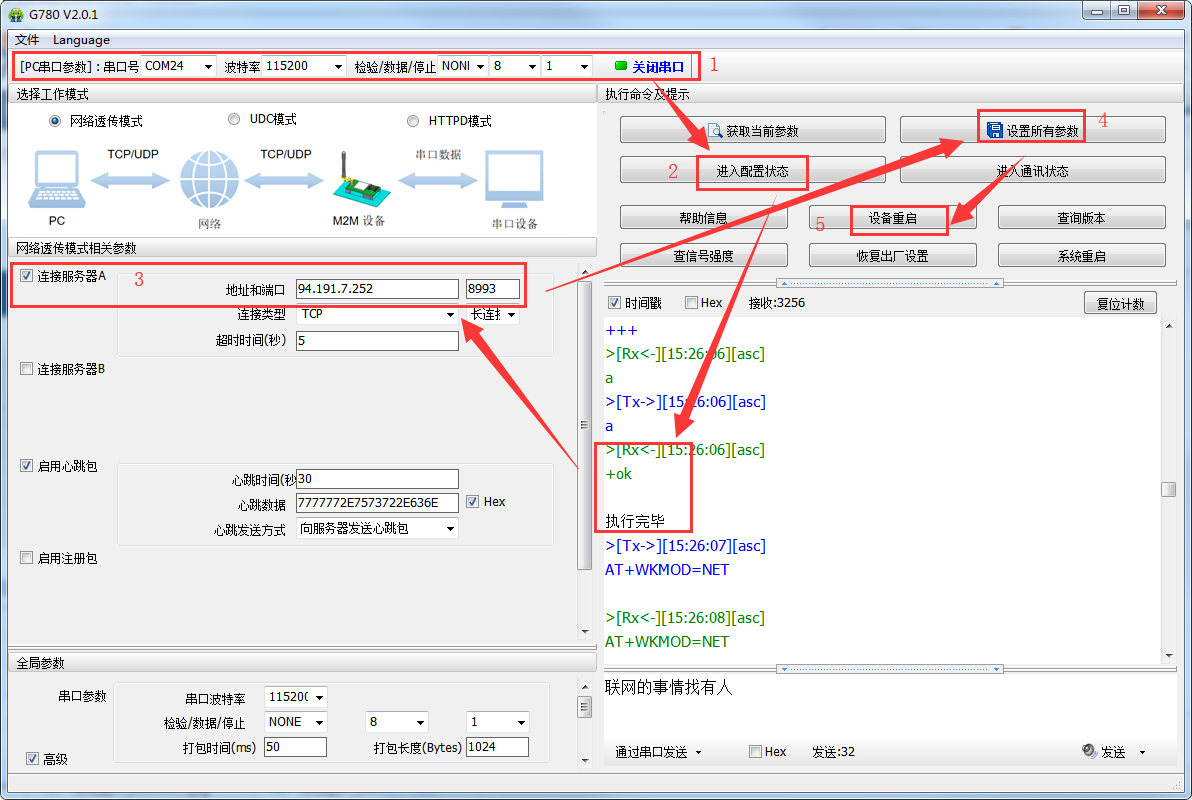Enable 连接服务器B checkbox

27,369
